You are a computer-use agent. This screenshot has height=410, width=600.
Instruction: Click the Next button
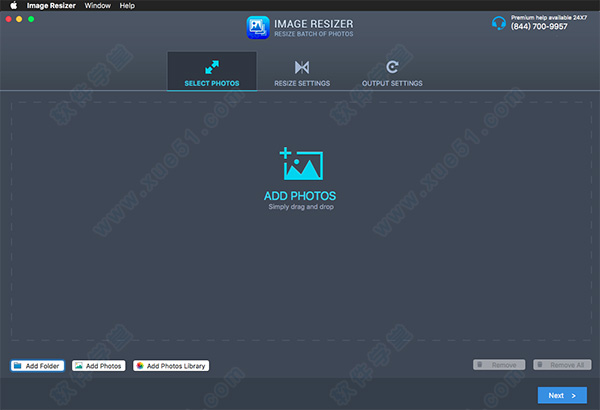tap(562, 395)
